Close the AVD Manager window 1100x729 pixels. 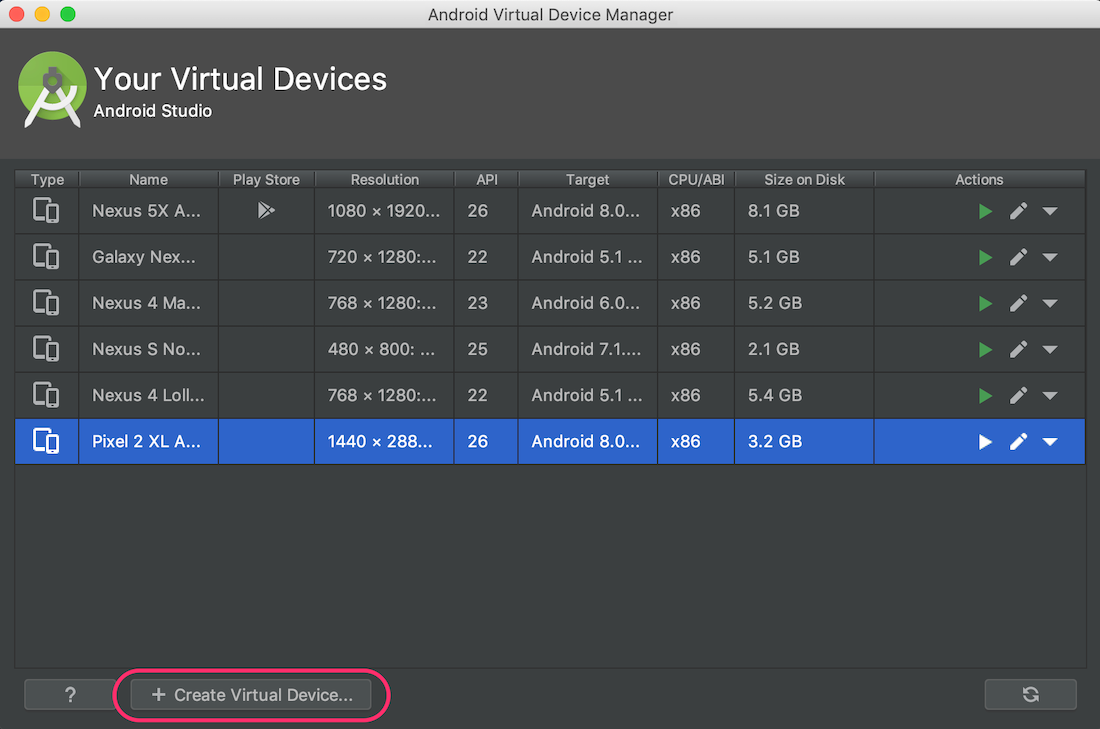pyautogui.click(x=17, y=14)
